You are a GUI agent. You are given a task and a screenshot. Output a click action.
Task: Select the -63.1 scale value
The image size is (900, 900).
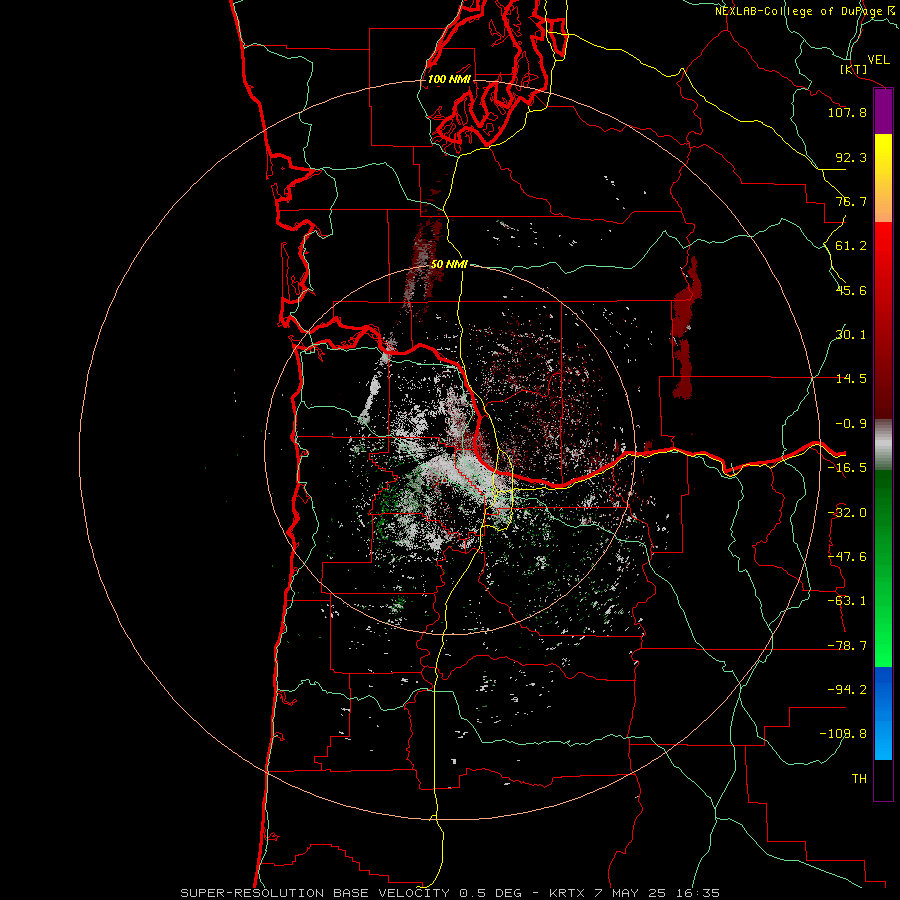(847, 601)
